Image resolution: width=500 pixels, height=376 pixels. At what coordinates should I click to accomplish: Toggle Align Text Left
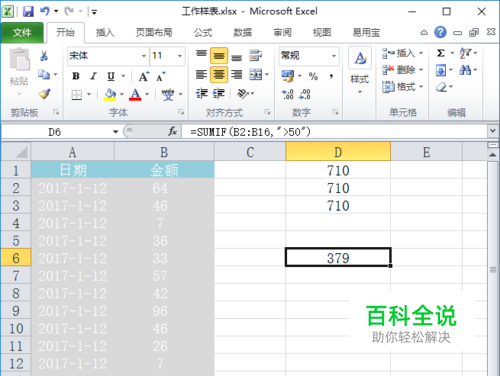click(201, 75)
